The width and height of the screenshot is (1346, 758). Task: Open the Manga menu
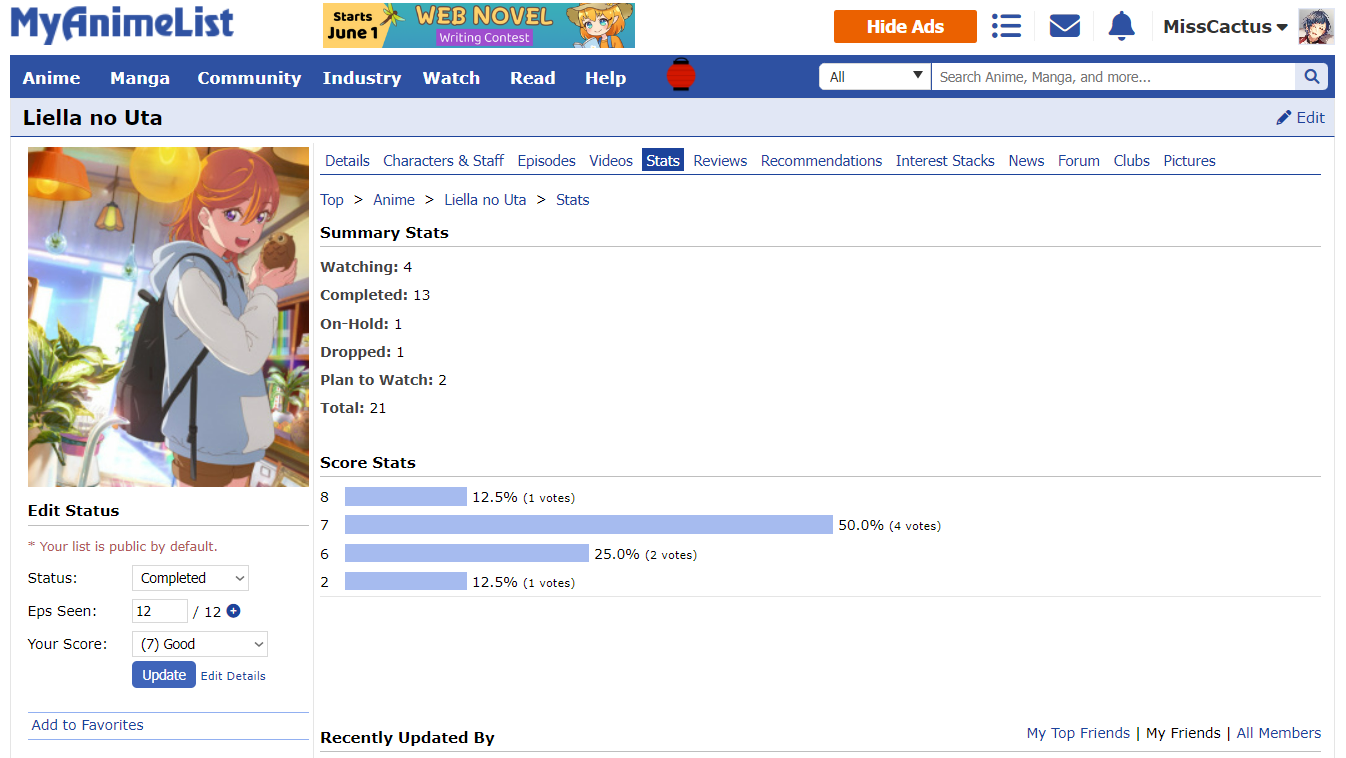[x=140, y=78]
